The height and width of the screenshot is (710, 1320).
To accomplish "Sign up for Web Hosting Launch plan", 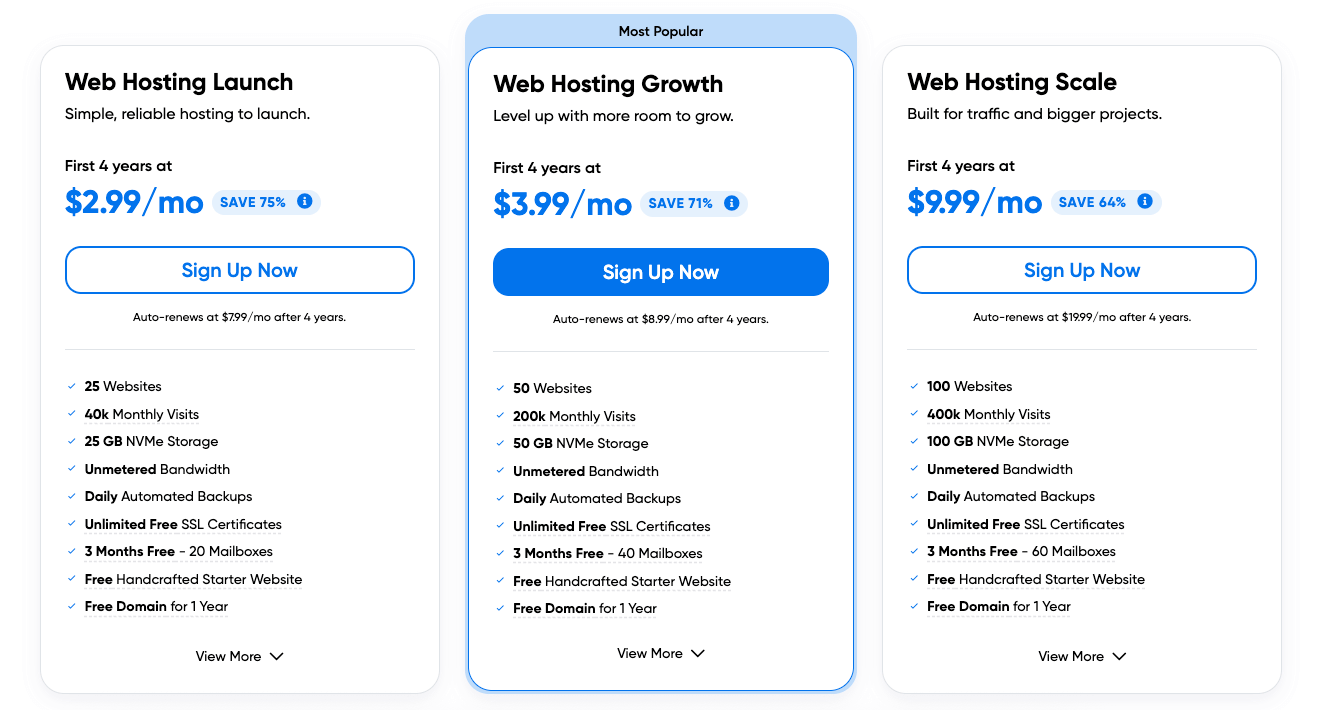I will 240,270.
